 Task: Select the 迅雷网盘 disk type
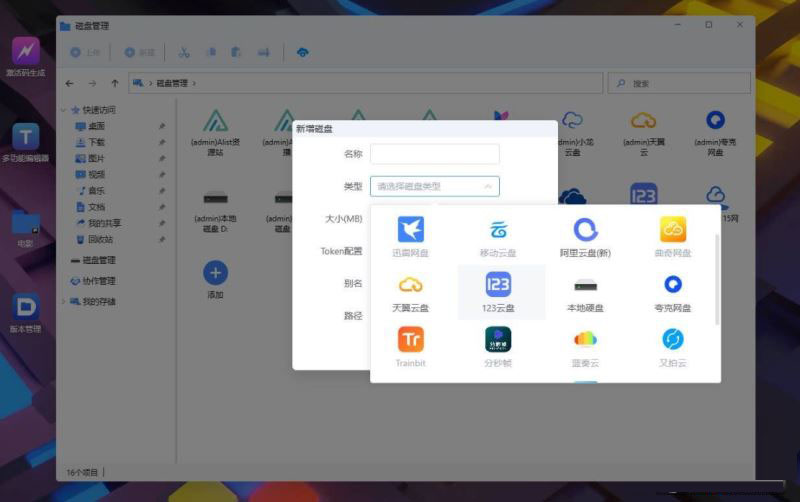coord(410,237)
